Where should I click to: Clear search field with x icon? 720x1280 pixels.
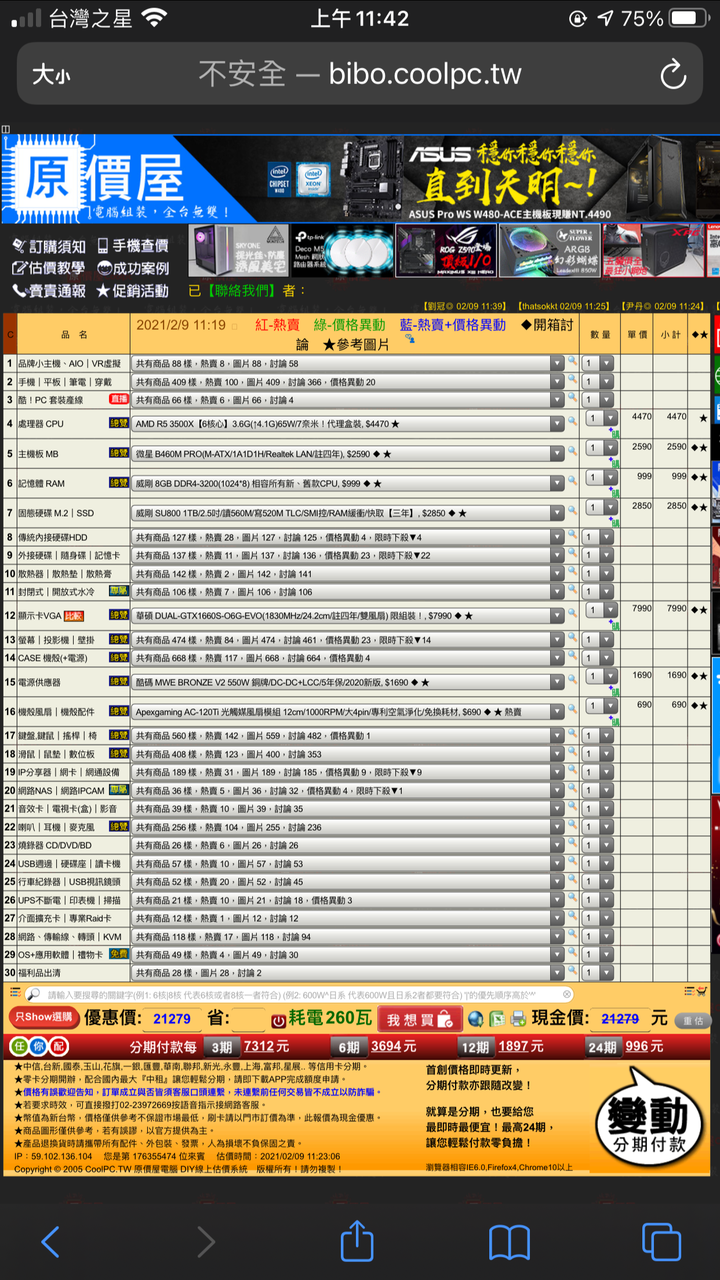567,995
